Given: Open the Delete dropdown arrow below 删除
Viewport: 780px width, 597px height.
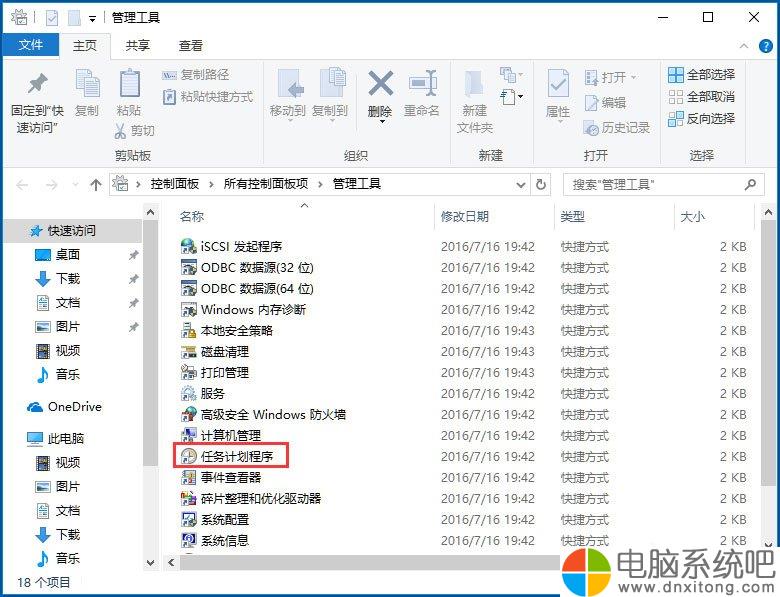Looking at the screenshot, I should click(x=382, y=122).
